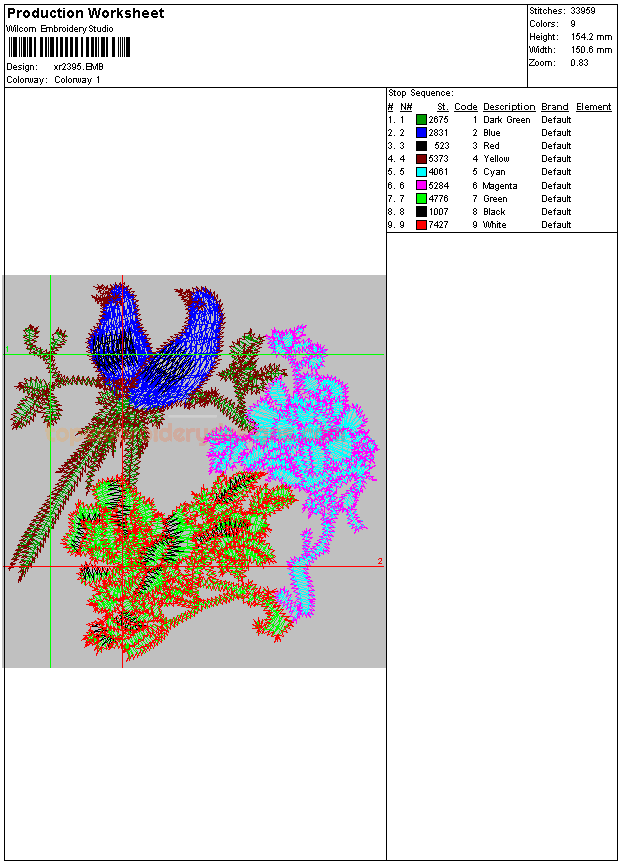This screenshot has width=620, height=861.
Task: Click Default brand in the Dark Green row
Action: coord(556,119)
